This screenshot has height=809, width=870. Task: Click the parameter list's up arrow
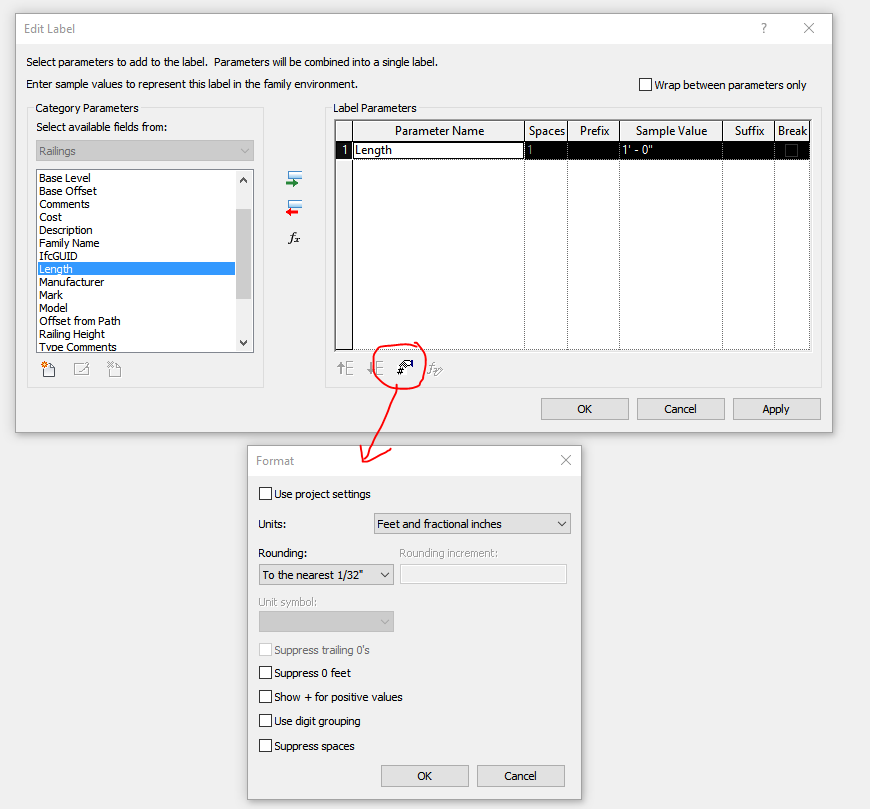pyautogui.click(x=244, y=180)
